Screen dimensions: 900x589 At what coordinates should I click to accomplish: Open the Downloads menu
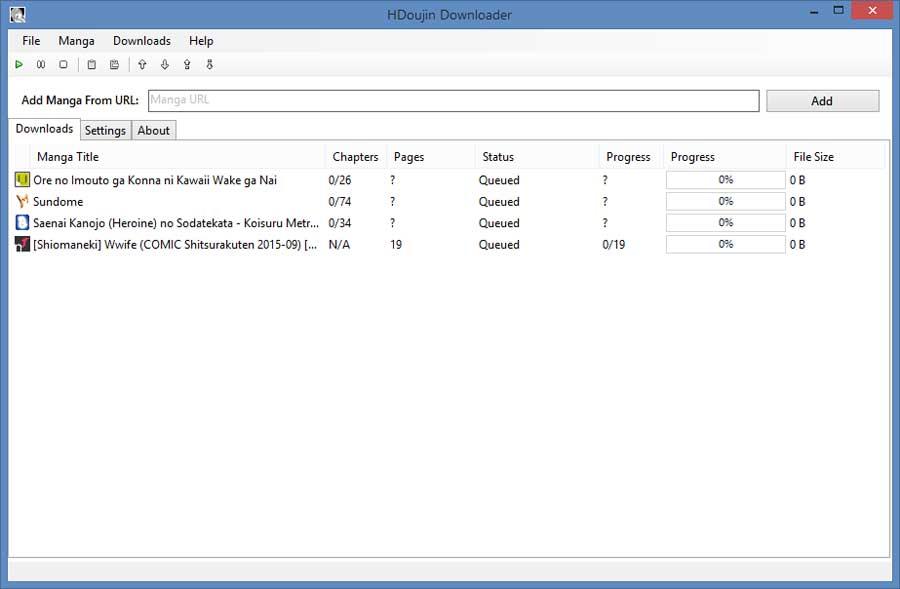[x=142, y=41]
